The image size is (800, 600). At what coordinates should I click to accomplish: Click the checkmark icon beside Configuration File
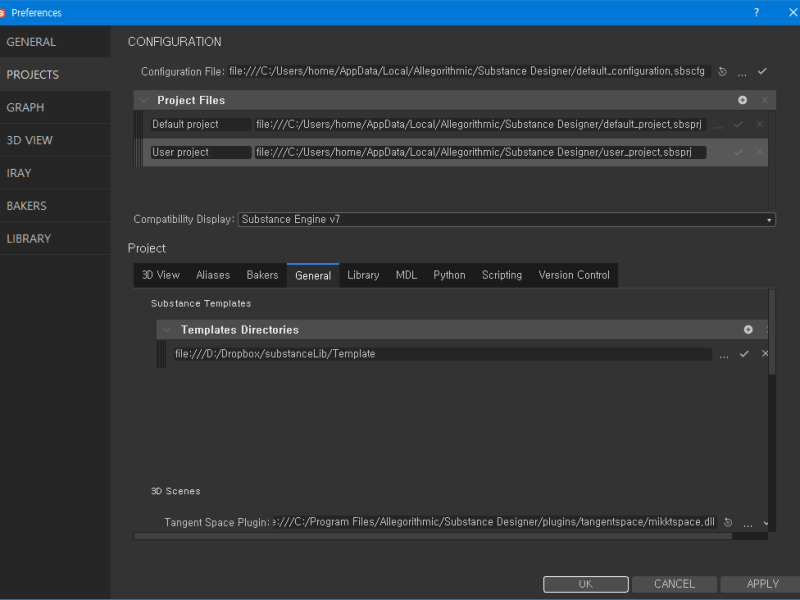click(762, 71)
